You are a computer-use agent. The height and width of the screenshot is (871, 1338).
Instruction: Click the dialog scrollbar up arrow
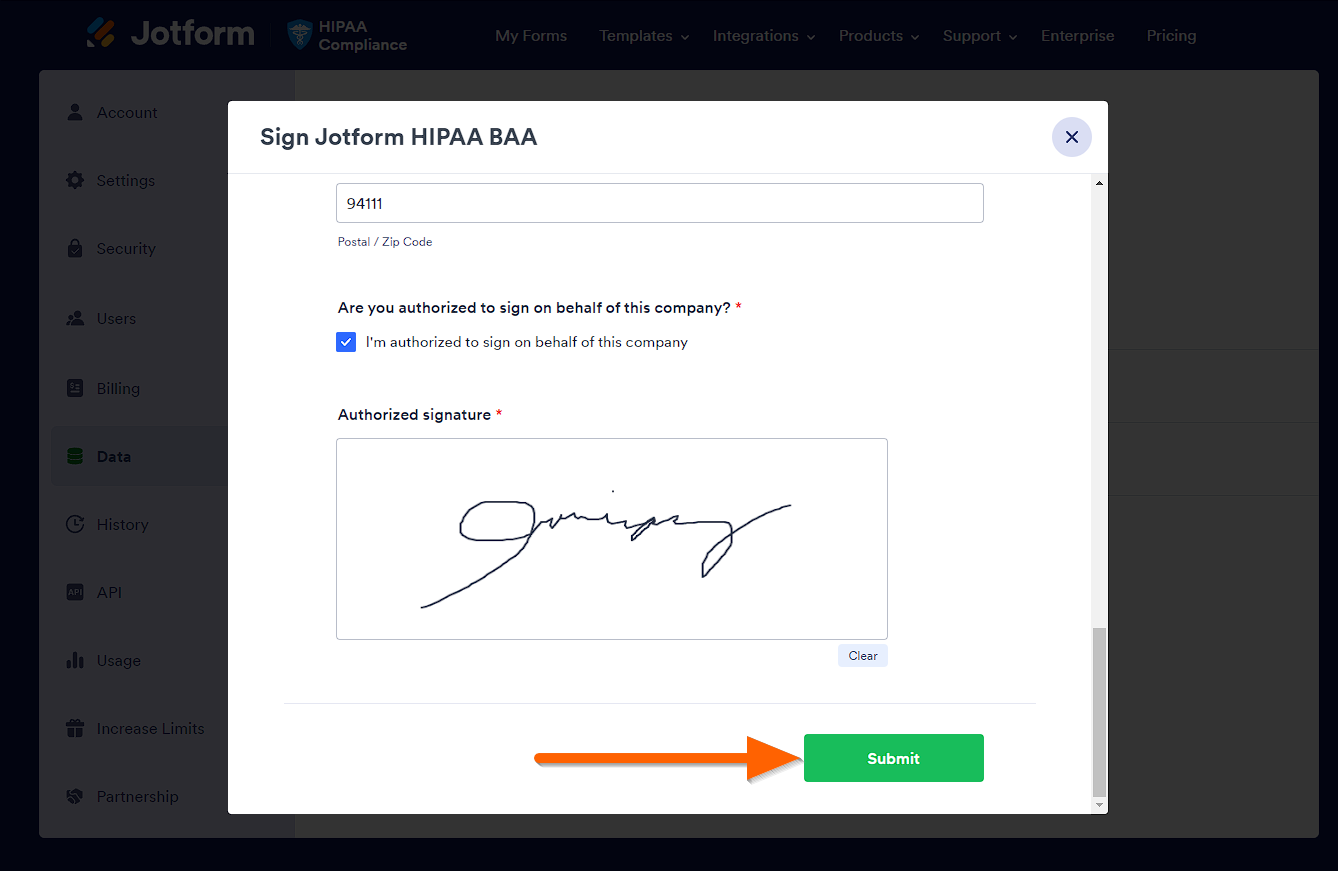click(1100, 183)
